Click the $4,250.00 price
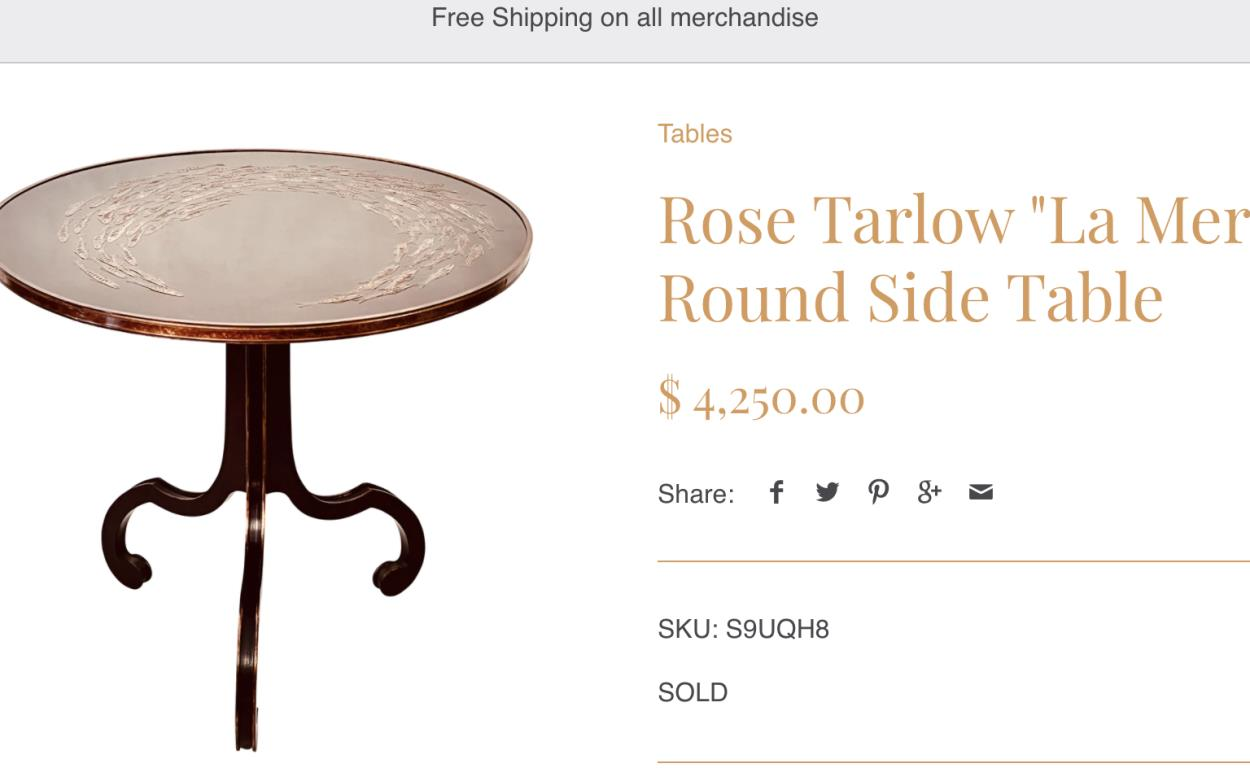The image size is (1250, 781). (761, 398)
